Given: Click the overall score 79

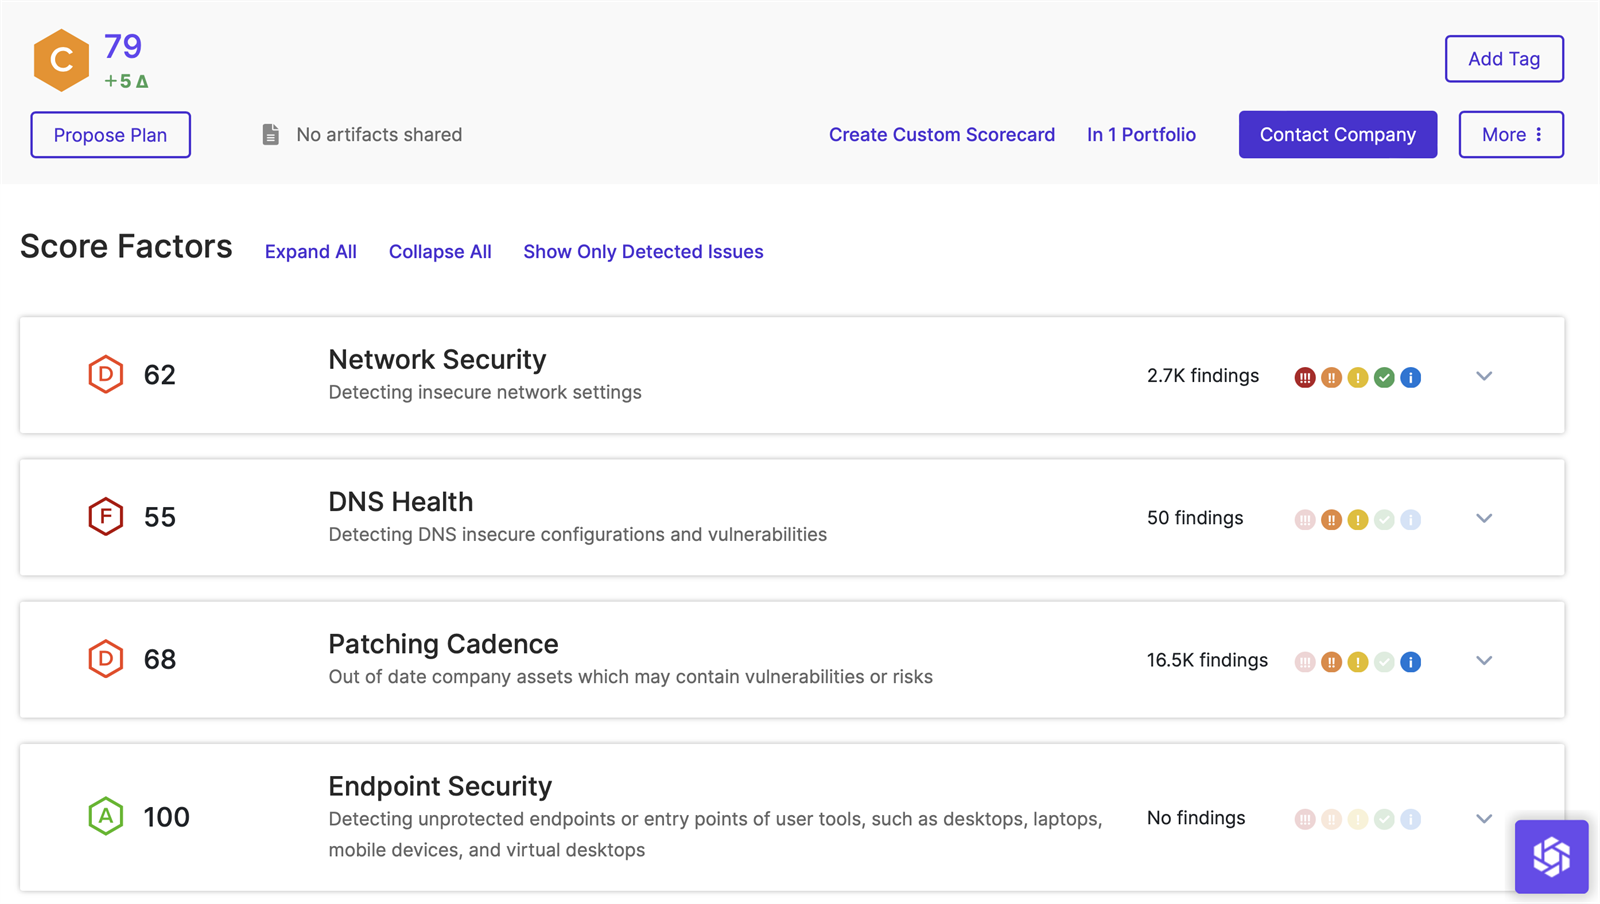Looking at the screenshot, I should point(123,46).
